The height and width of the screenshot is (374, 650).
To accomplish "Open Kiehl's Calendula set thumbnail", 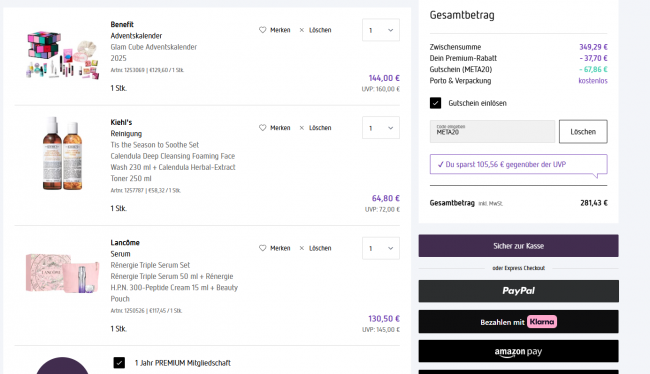I will 62,154.
